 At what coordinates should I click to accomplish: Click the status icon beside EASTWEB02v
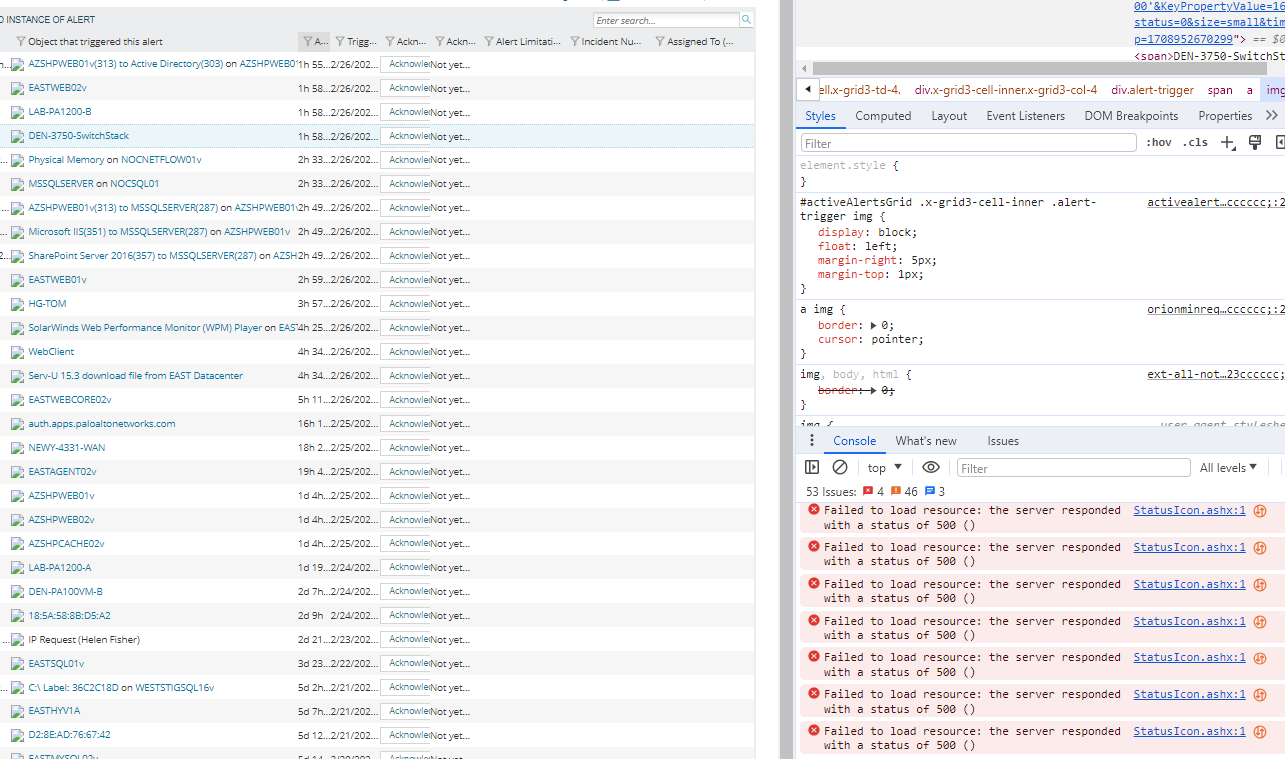point(17,88)
